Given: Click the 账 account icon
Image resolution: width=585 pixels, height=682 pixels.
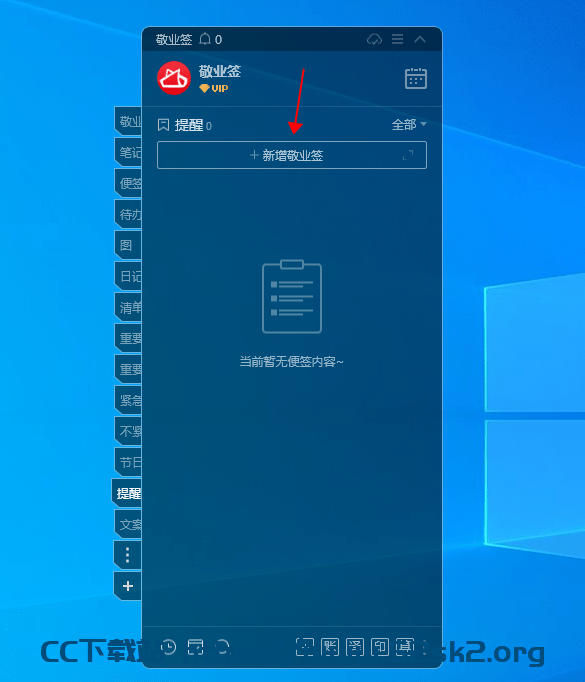Looking at the screenshot, I should (330, 647).
